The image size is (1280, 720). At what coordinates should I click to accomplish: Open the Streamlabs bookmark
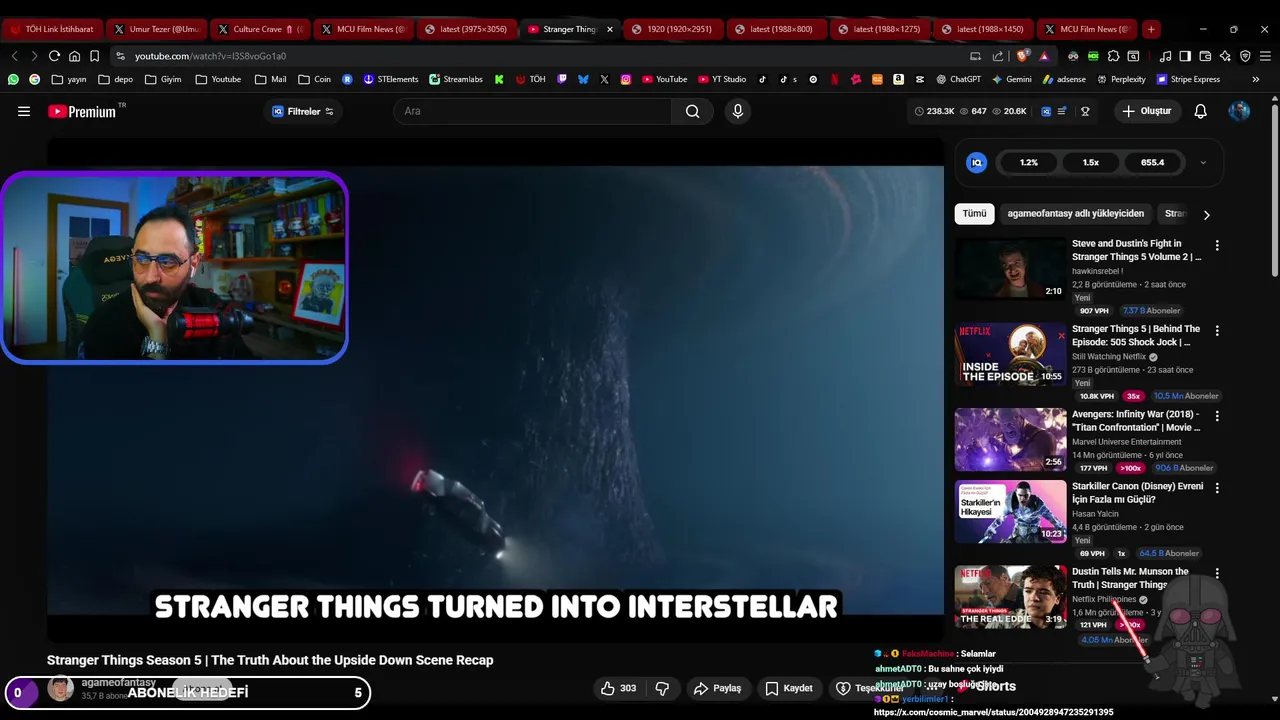[x=456, y=79]
